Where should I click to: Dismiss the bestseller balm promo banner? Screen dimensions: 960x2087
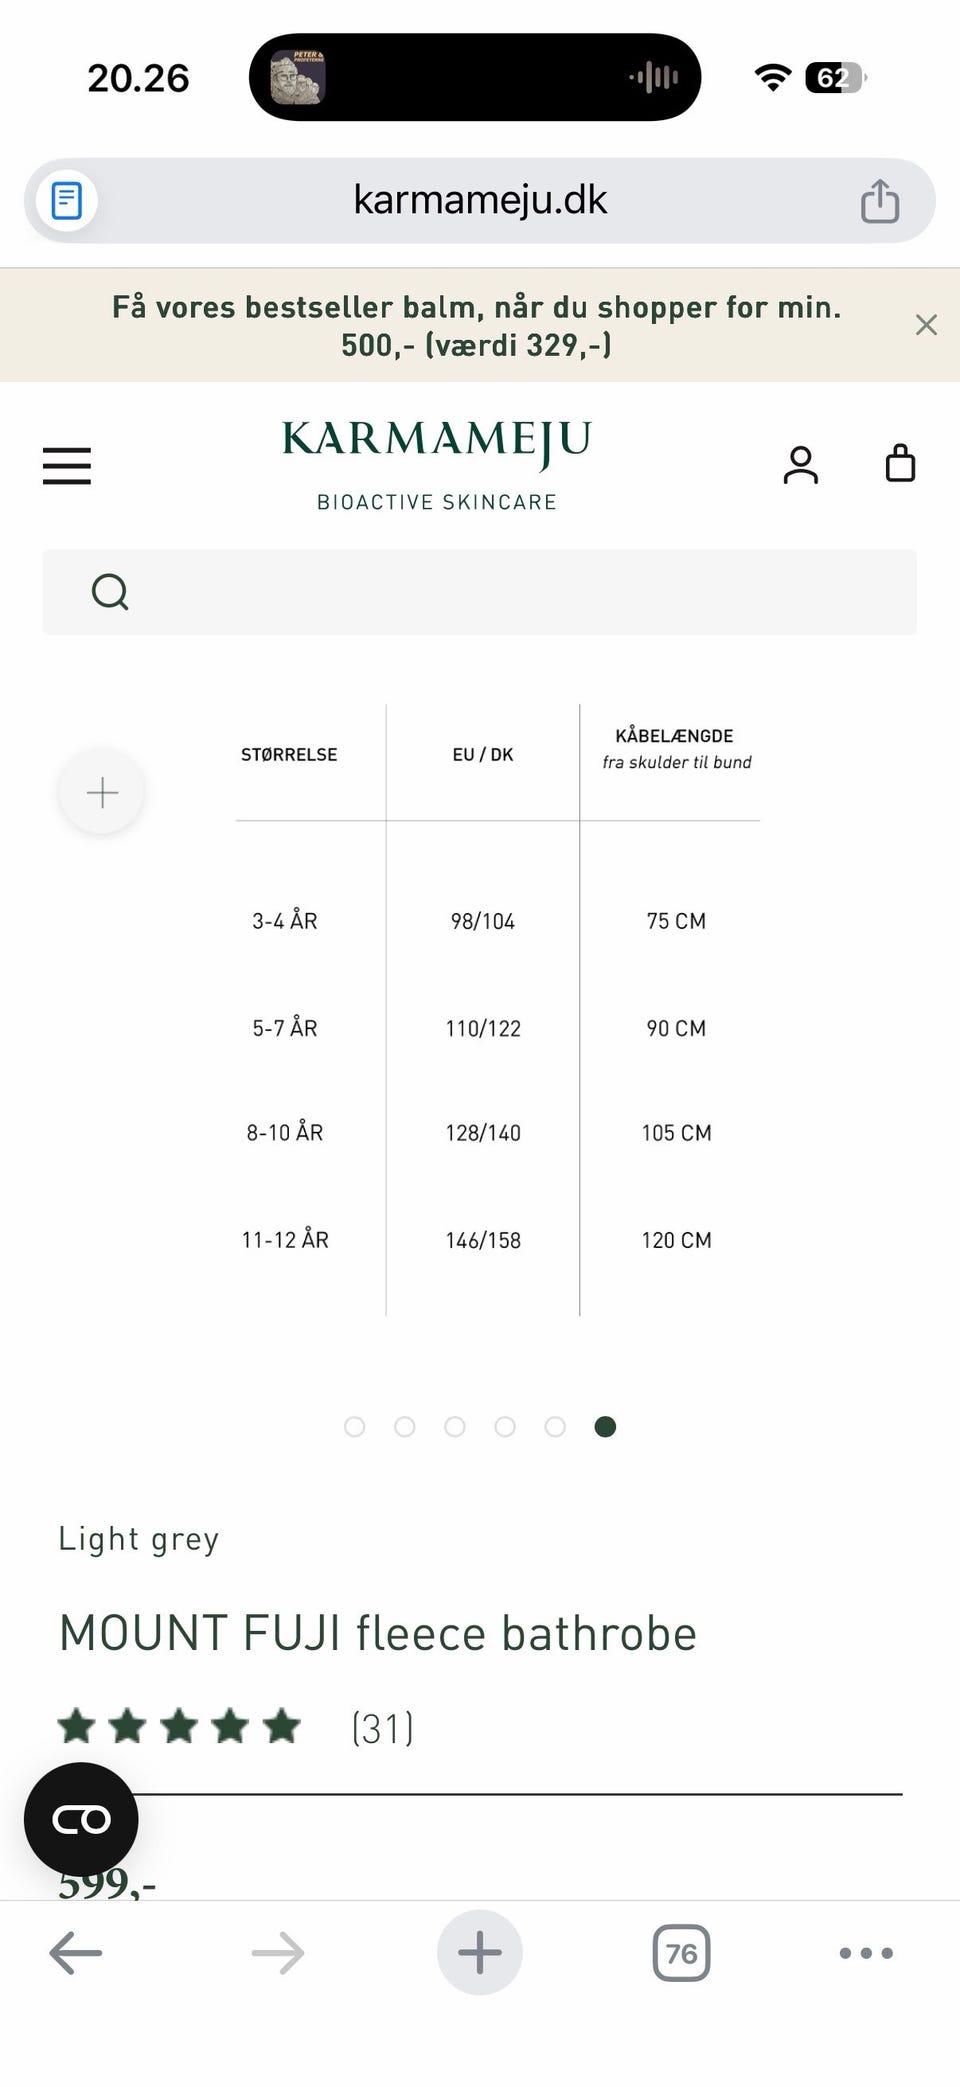[x=926, y=325]
